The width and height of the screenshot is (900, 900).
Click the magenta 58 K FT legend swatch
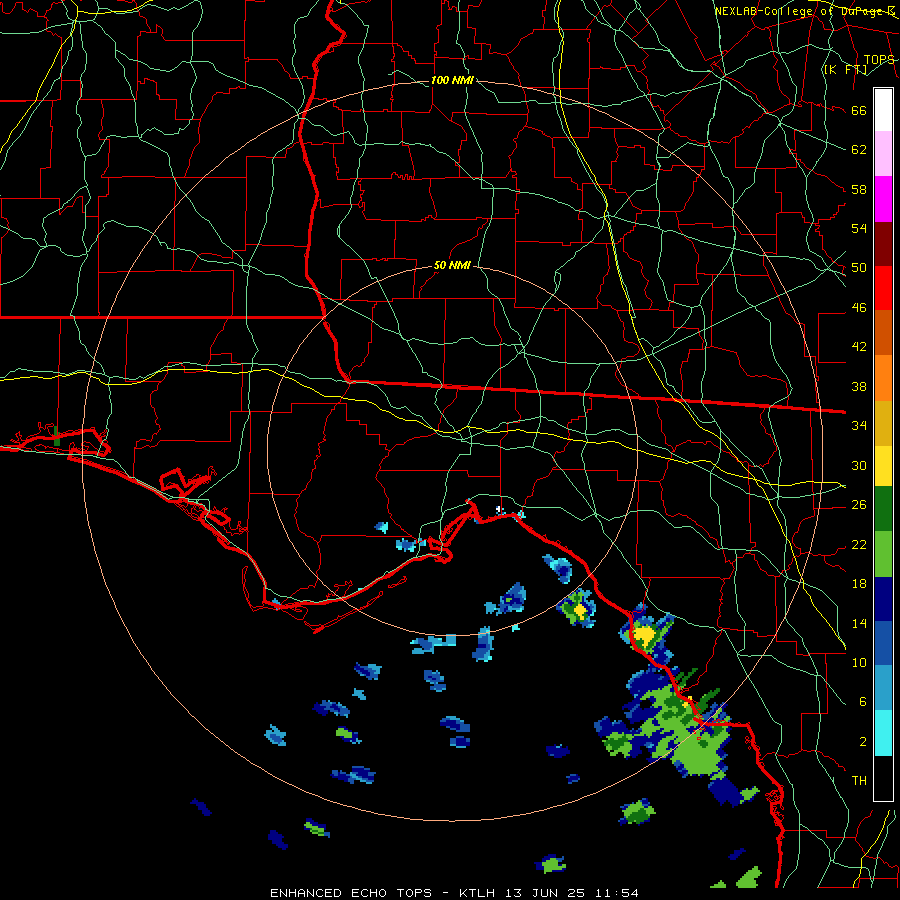tap(883, 199)
